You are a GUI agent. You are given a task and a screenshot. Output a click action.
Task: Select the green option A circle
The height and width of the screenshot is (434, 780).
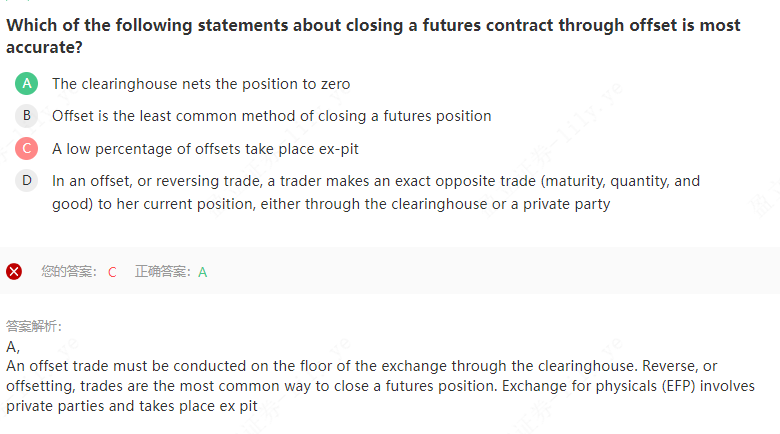27,84
